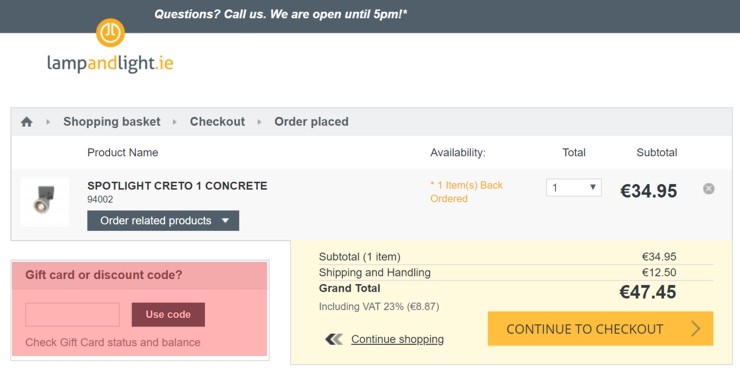Open the product quantity dropdown
This screenshot has width=740, height=377.
(x=573, y=188)
